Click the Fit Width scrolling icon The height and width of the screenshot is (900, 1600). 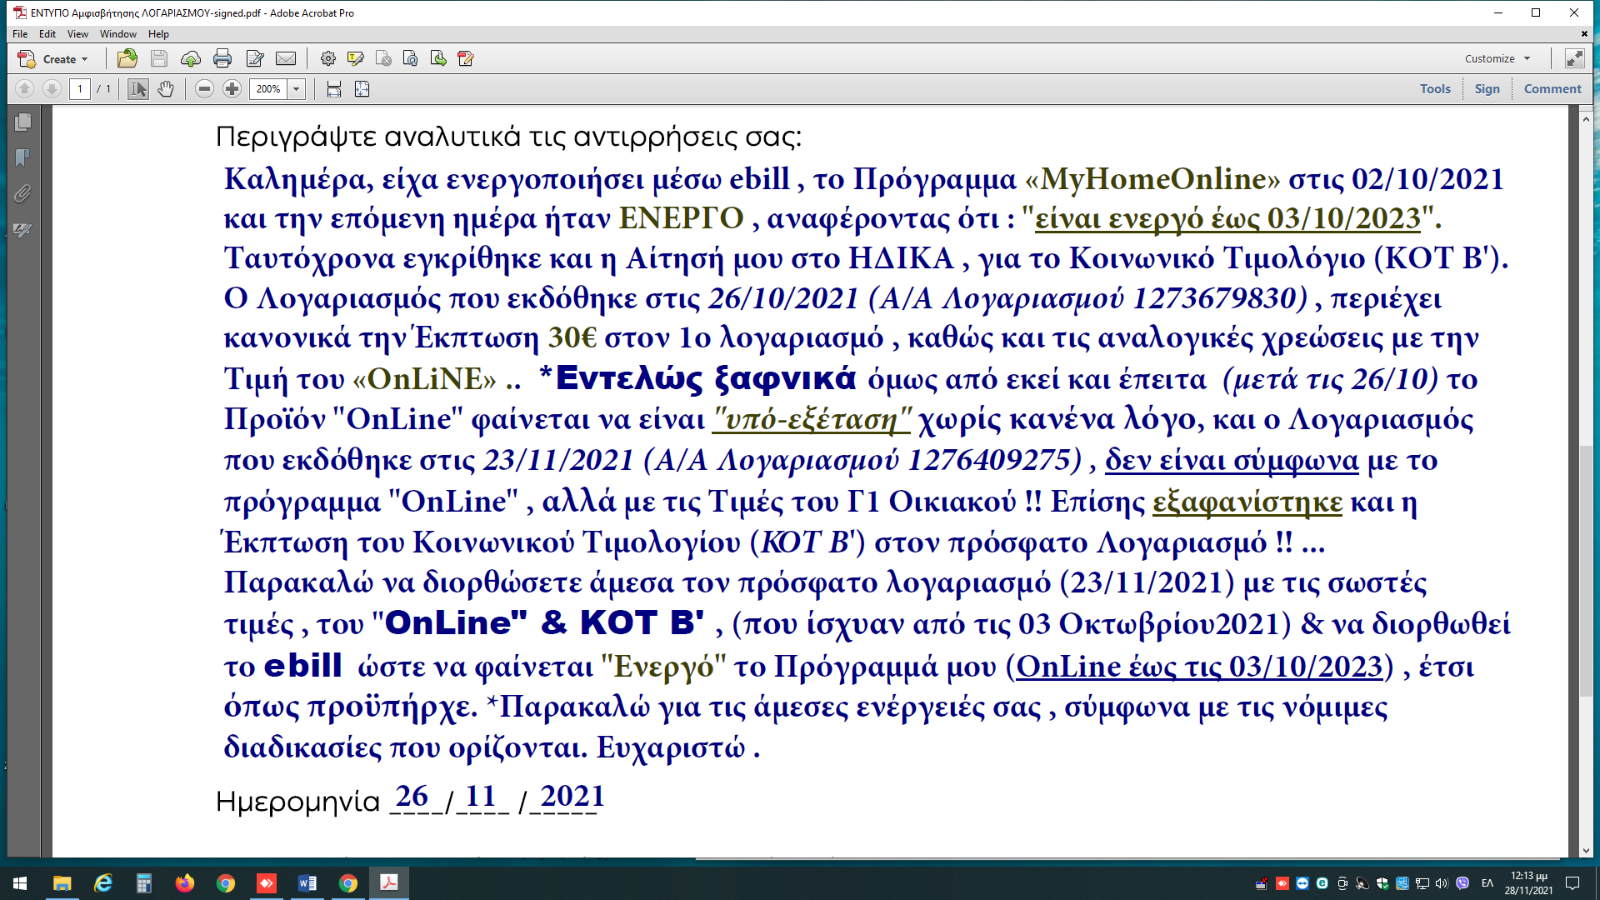334,89
